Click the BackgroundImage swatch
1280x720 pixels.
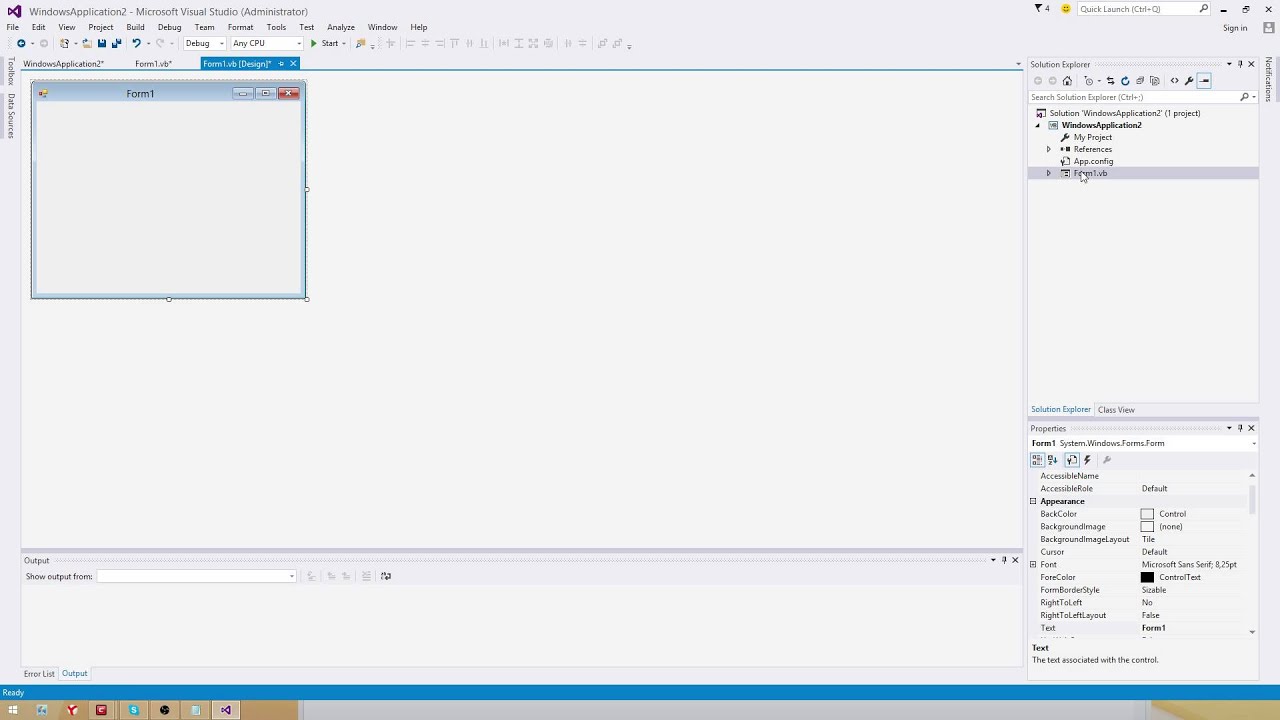click(1147, 527)
